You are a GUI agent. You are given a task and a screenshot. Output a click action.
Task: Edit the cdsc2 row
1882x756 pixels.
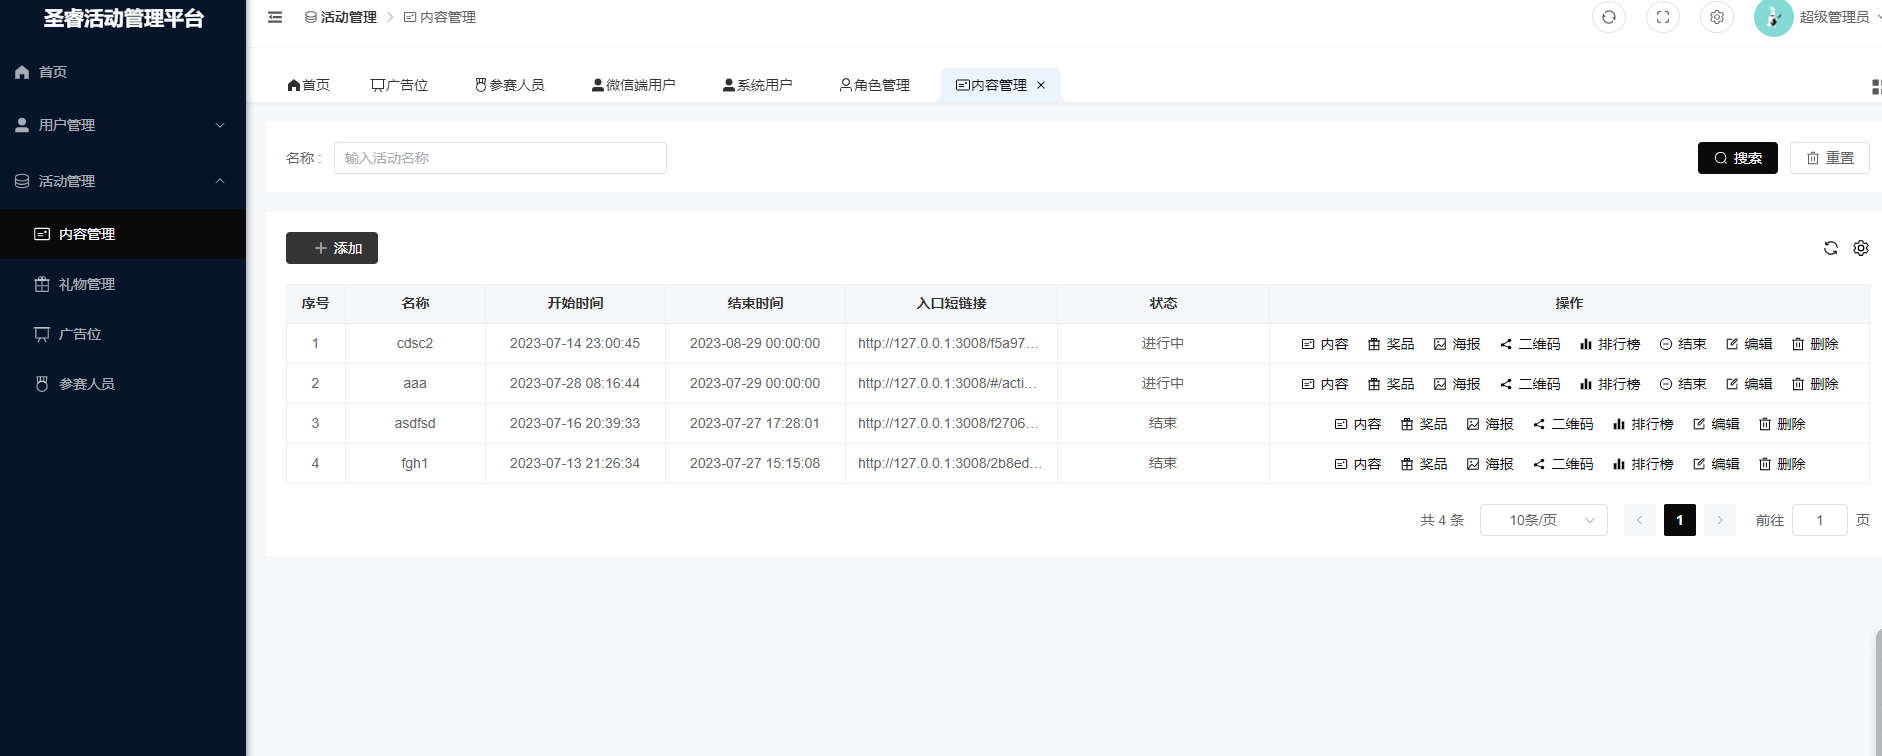coord(1749,344)
